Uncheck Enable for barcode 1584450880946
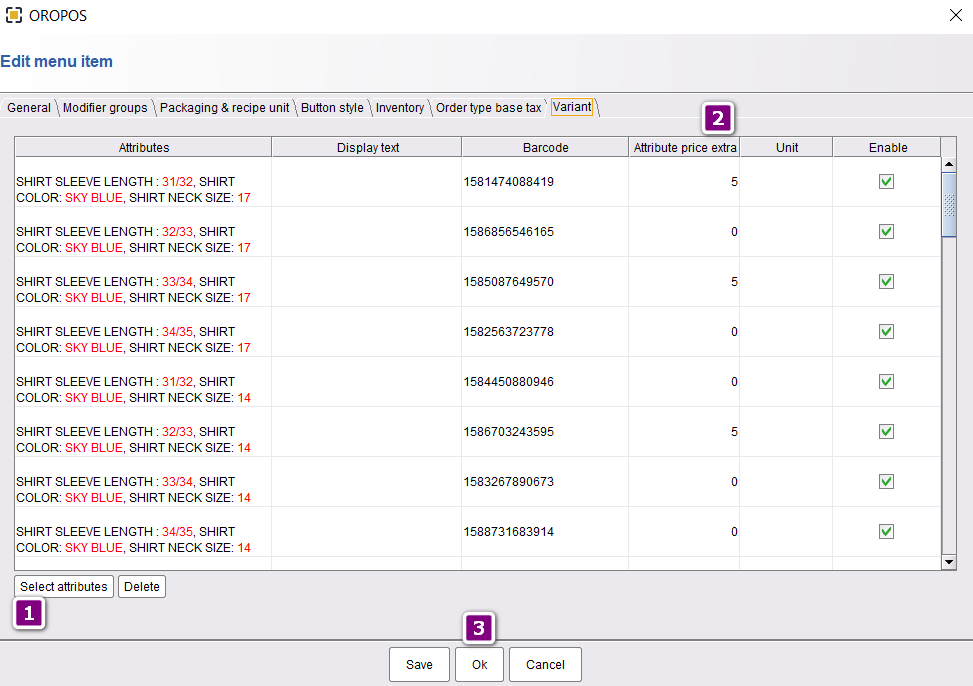Viewport: 973px width, 686px height. tap(886, 381)
